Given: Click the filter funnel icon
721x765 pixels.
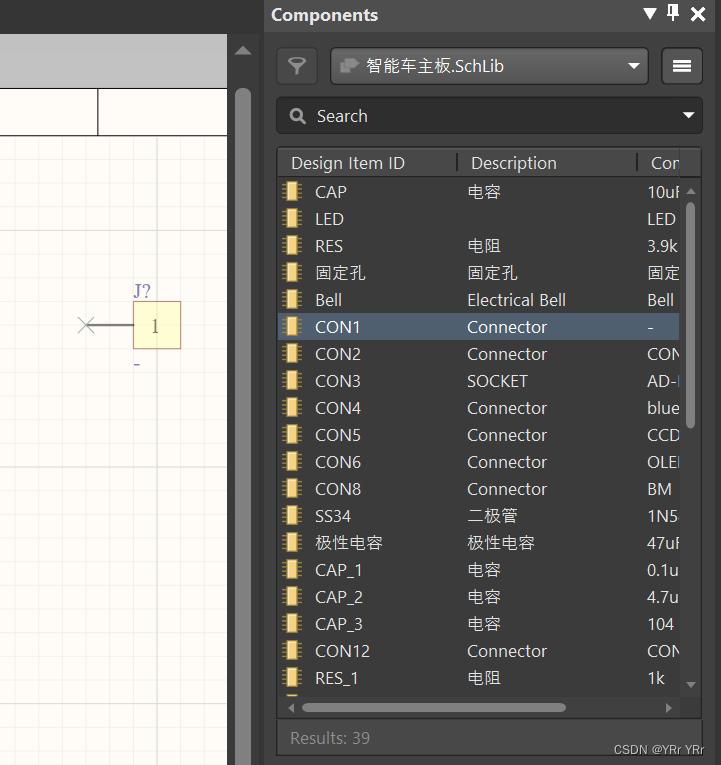Looking at the screenshot, I should [x=297, y=66].
